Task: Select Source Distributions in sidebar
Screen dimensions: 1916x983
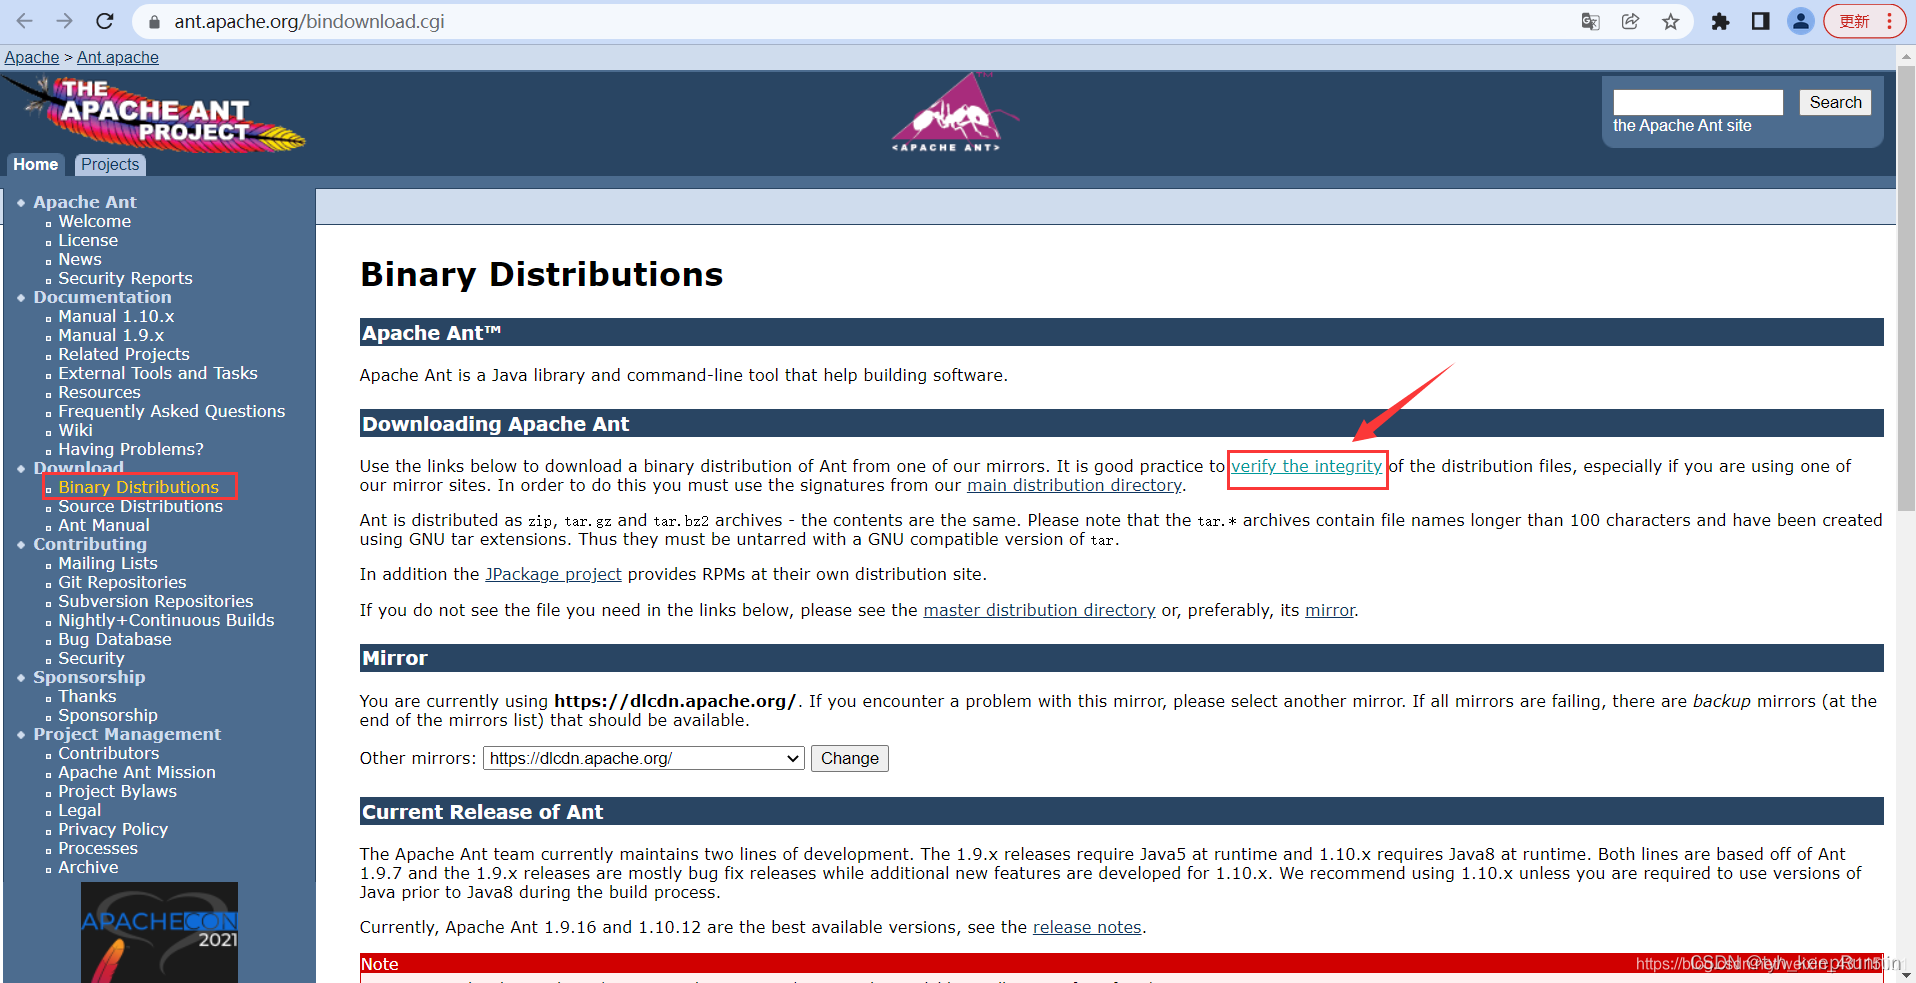Action: point(140,506)
